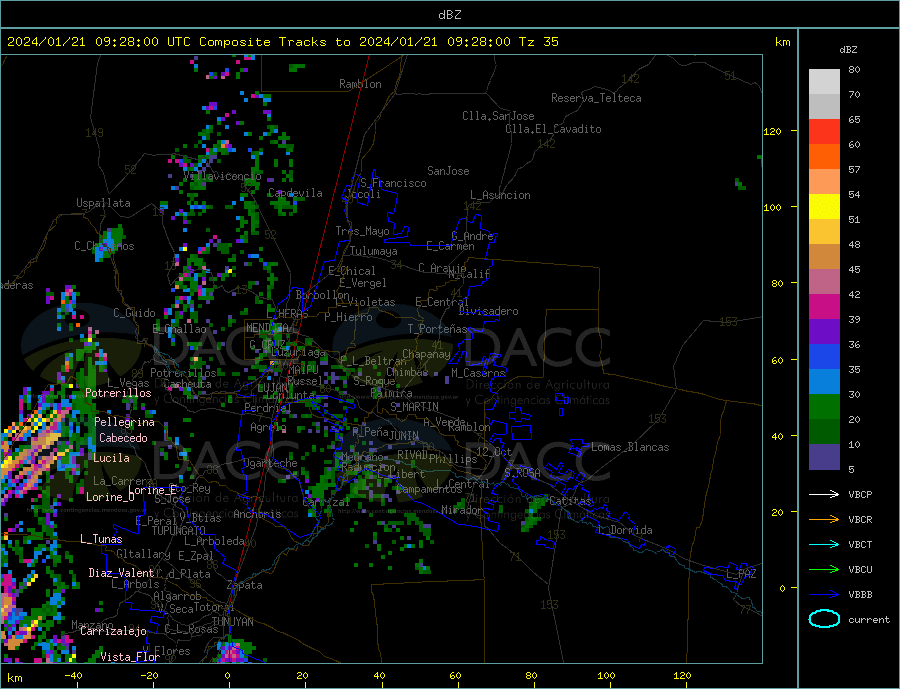Click the 'Cabecedo' map label
This screenshot has width=900, height=689.
123,438
